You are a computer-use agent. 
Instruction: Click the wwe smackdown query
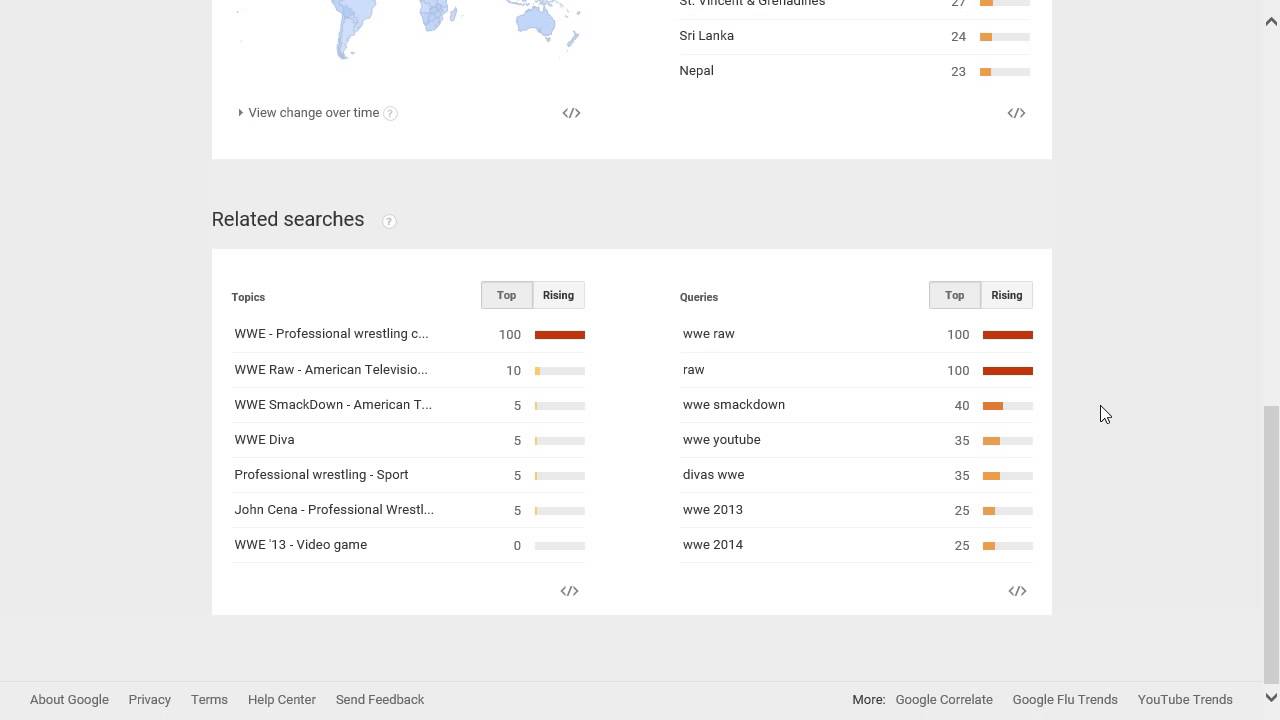[x=733, y=405]
